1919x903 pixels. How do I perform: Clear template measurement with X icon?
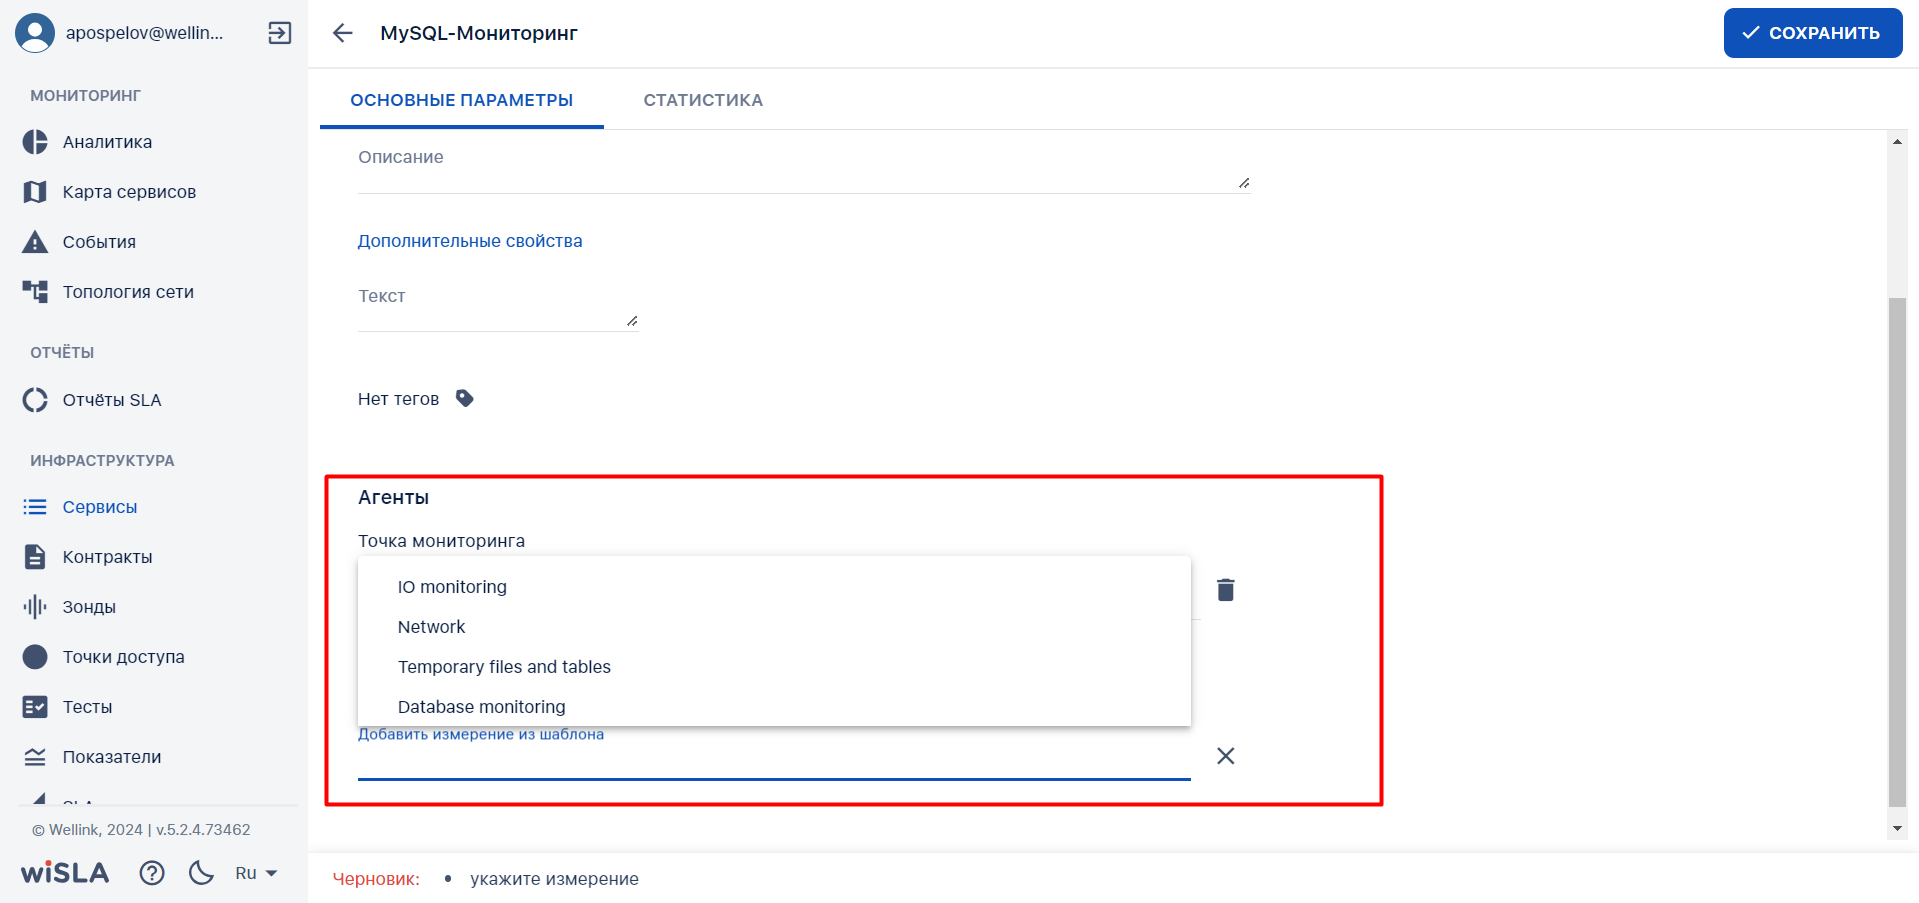[1226, 756]
